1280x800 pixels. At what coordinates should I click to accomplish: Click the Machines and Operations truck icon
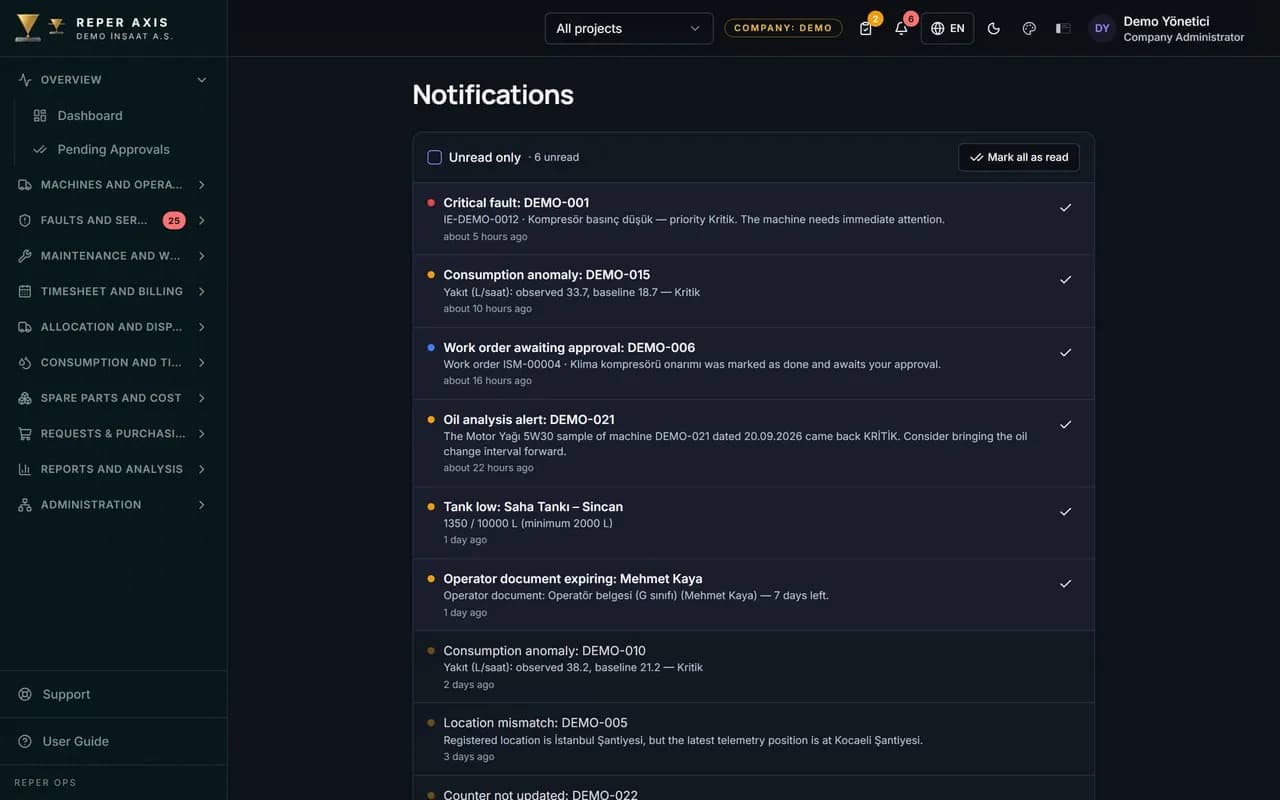tap(25, 185)
